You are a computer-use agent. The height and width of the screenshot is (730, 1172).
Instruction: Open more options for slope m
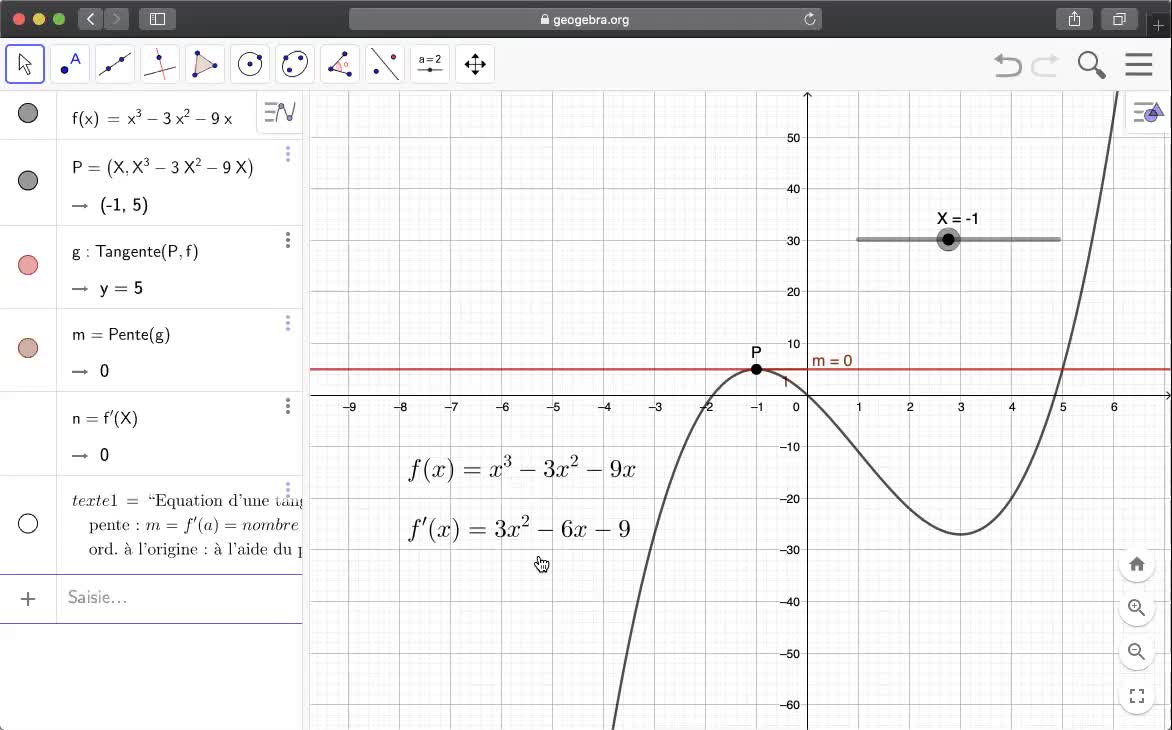pos(288,323)
